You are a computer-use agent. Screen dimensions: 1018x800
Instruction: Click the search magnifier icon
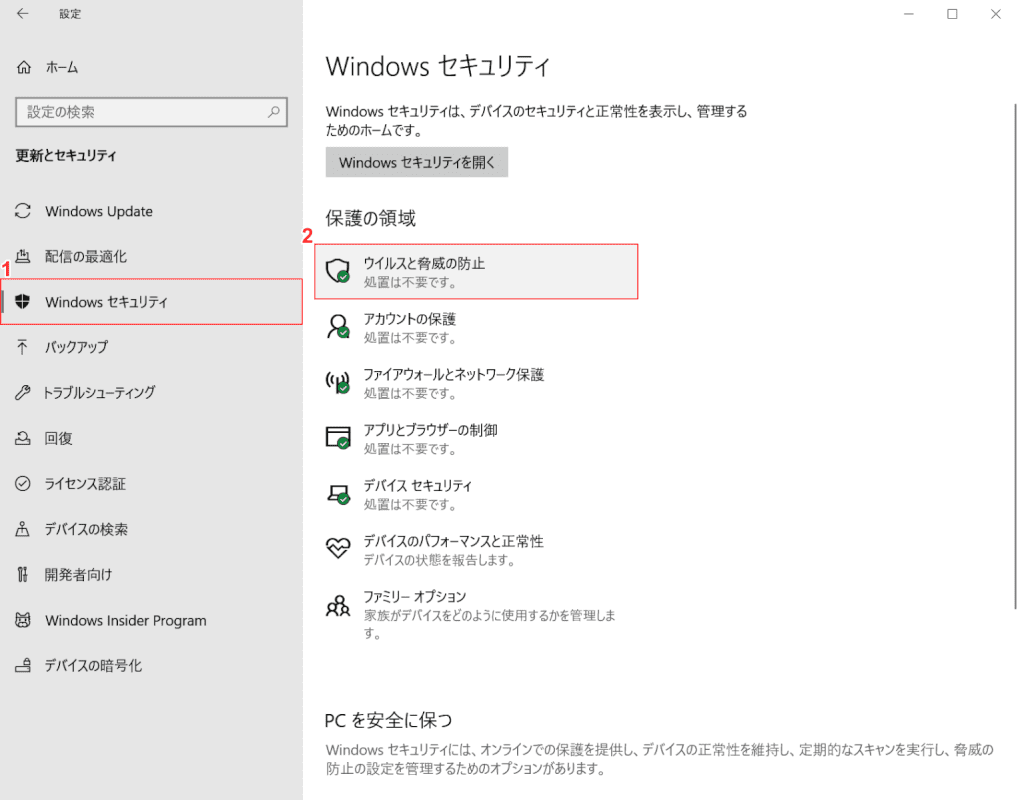[274, 112]
